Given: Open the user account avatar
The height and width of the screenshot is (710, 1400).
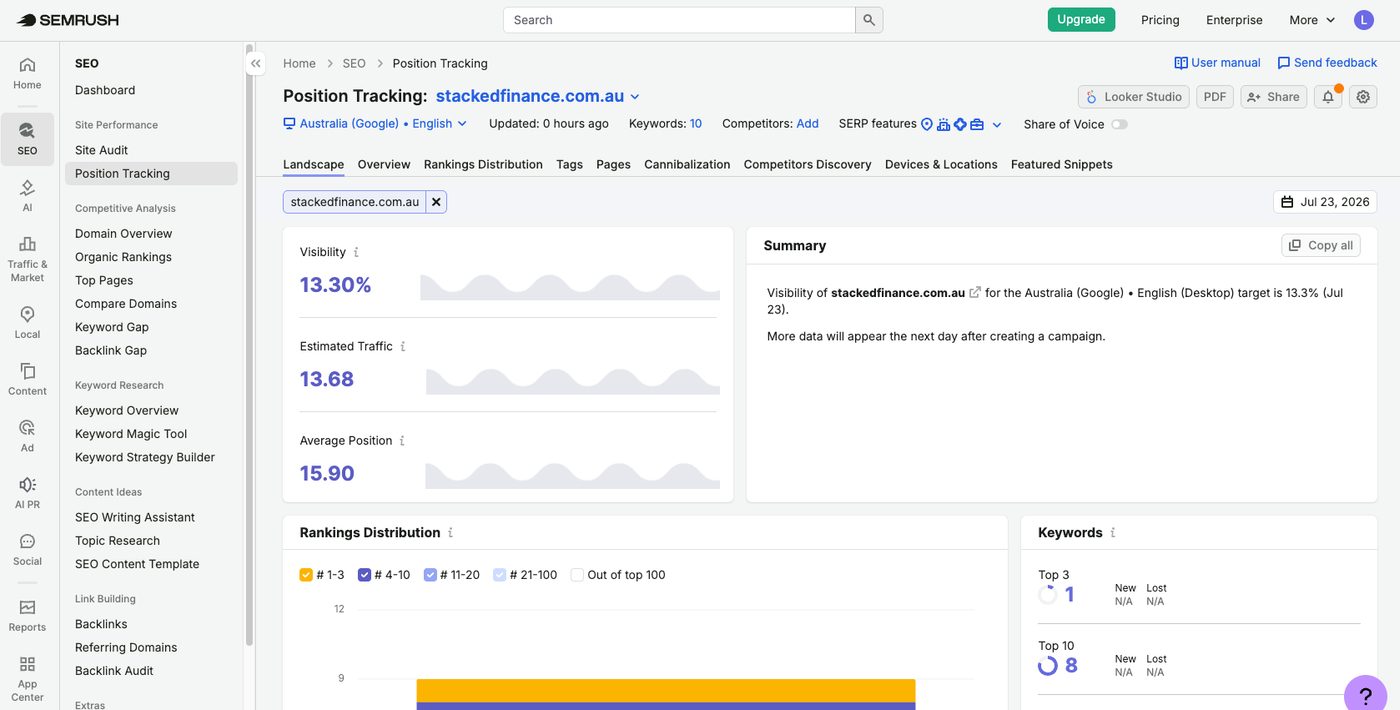Looking at the screenshot, I should (1364, 20).
